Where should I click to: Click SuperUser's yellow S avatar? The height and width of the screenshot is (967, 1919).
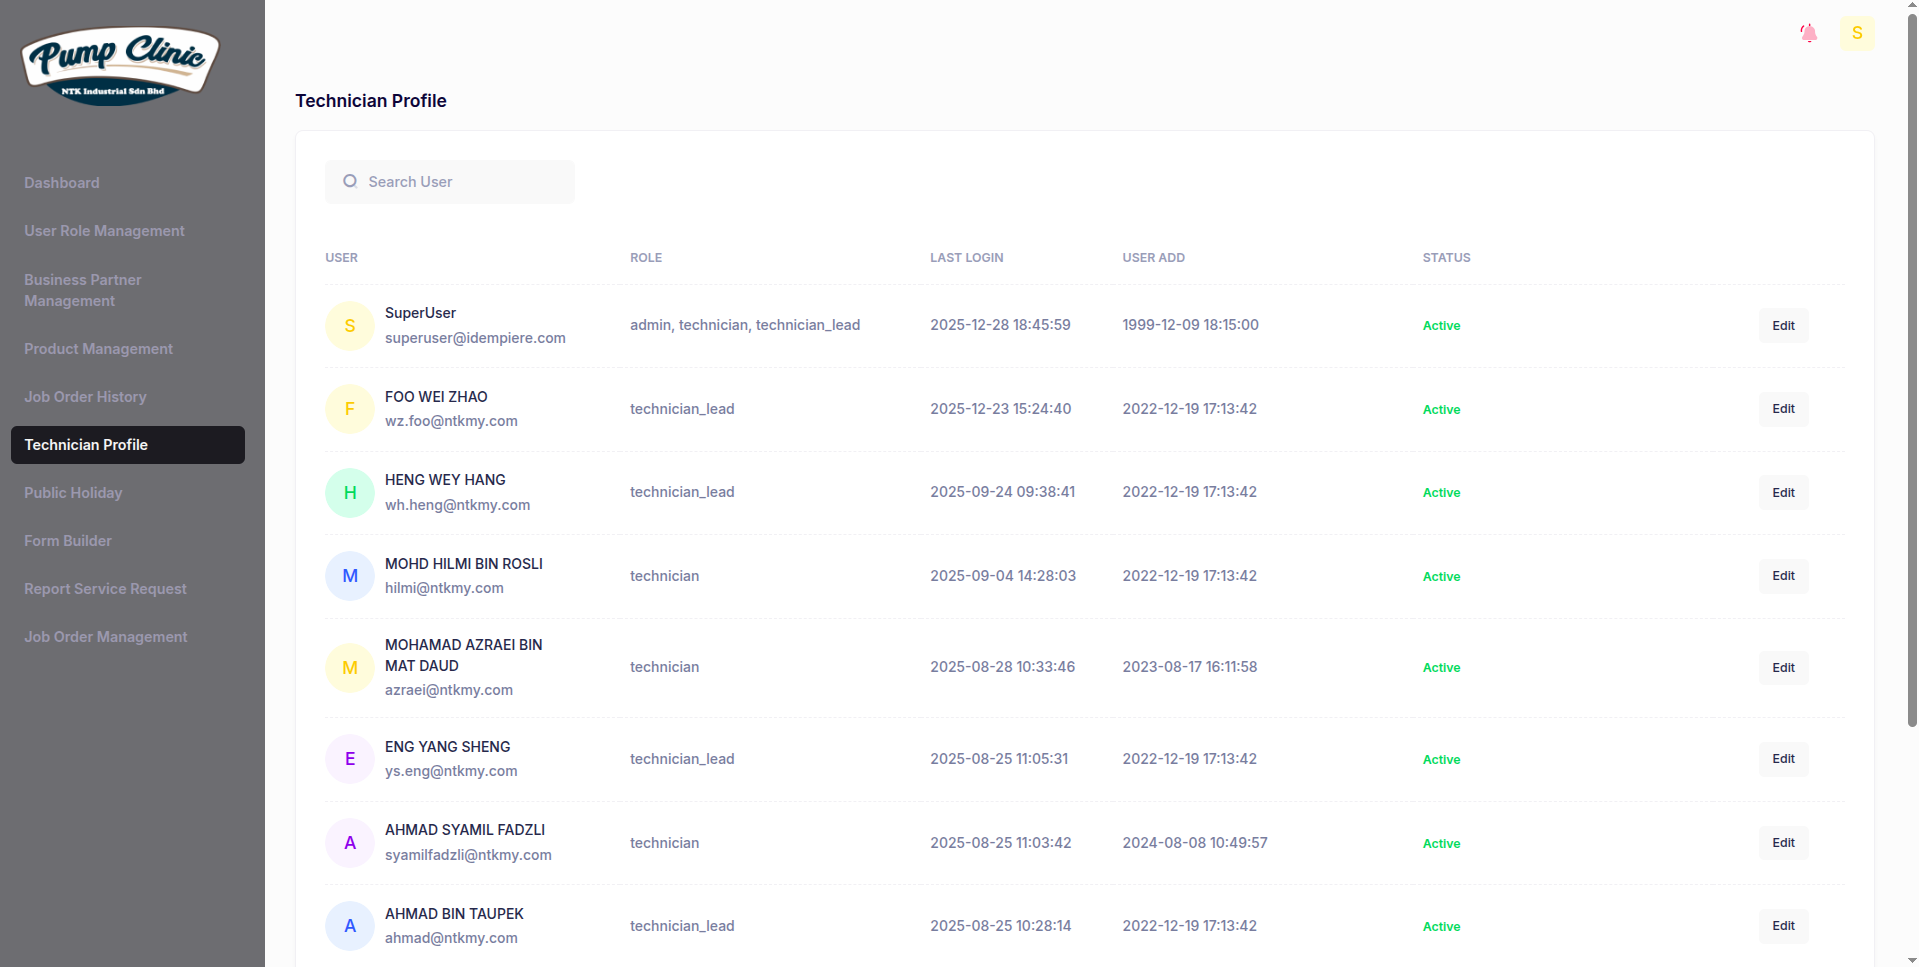click(350, 326)
